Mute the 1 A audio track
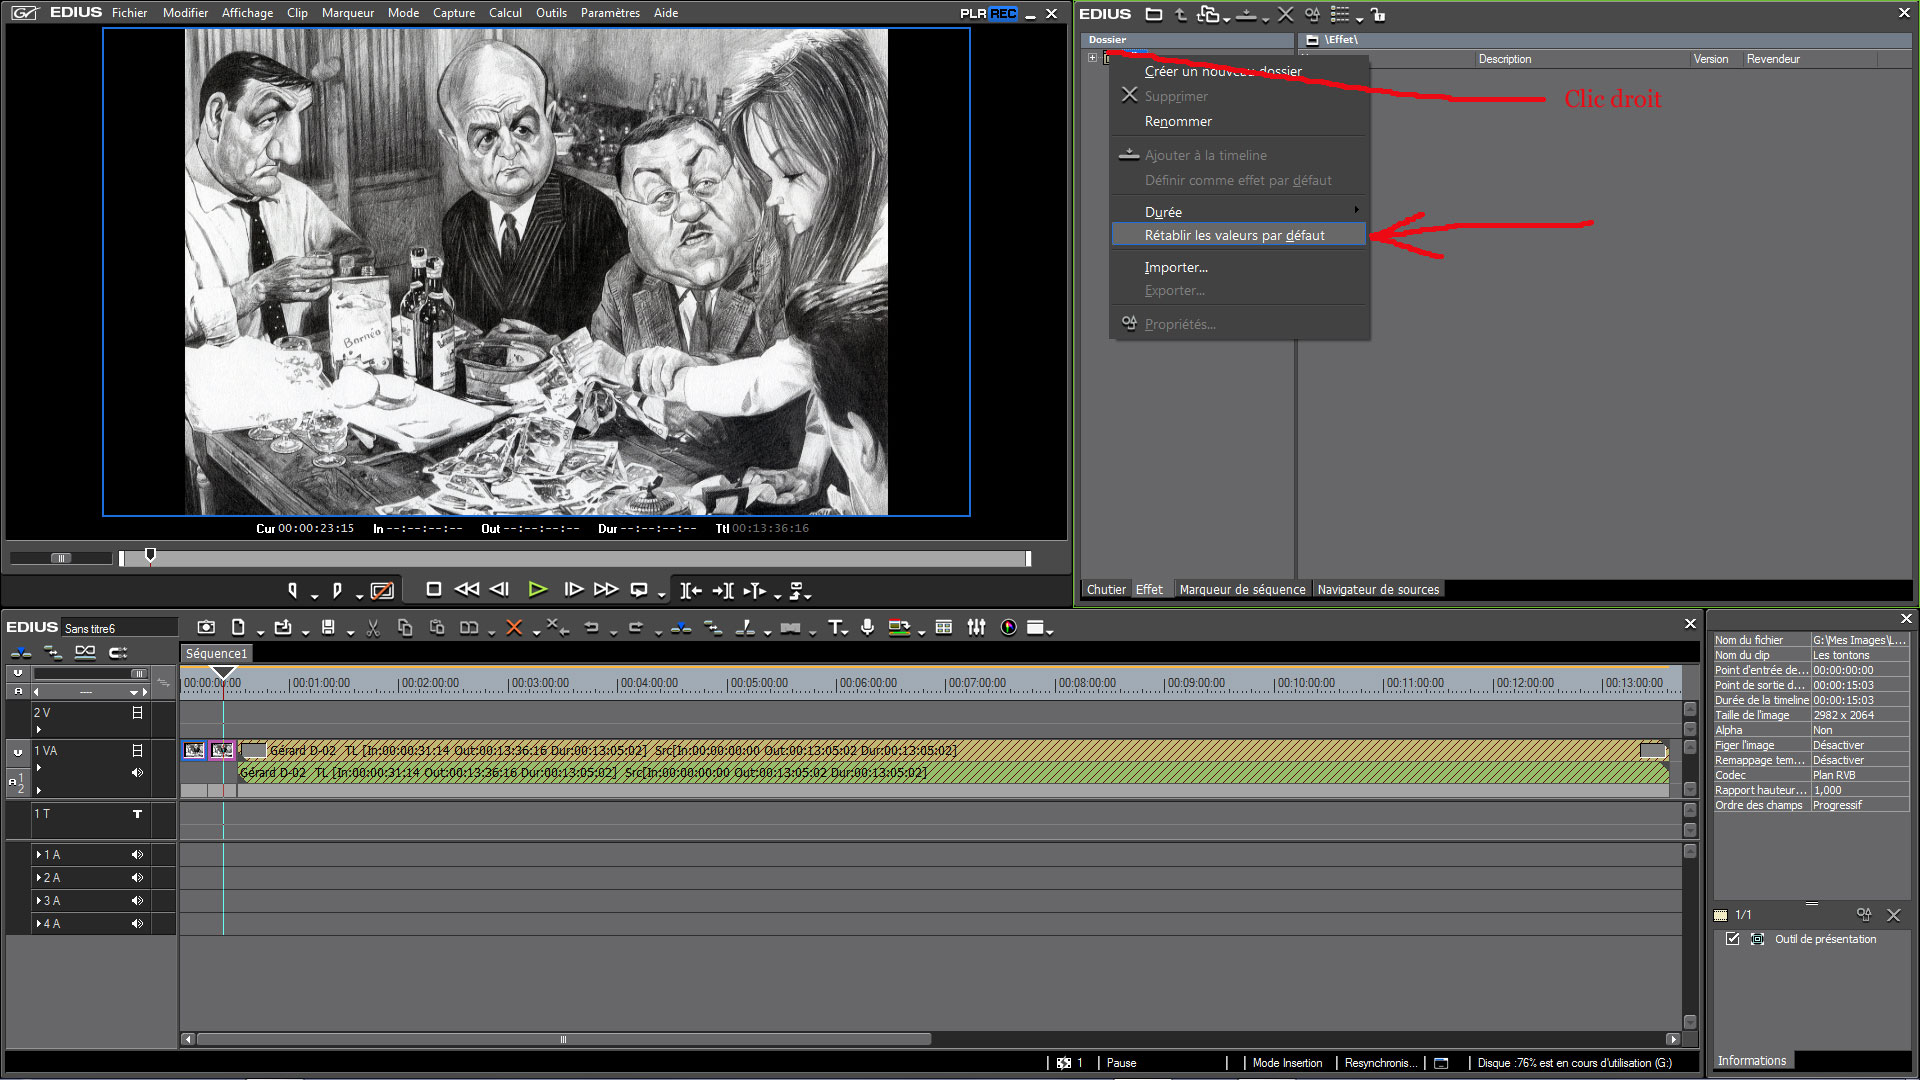 tap(137, 855)
